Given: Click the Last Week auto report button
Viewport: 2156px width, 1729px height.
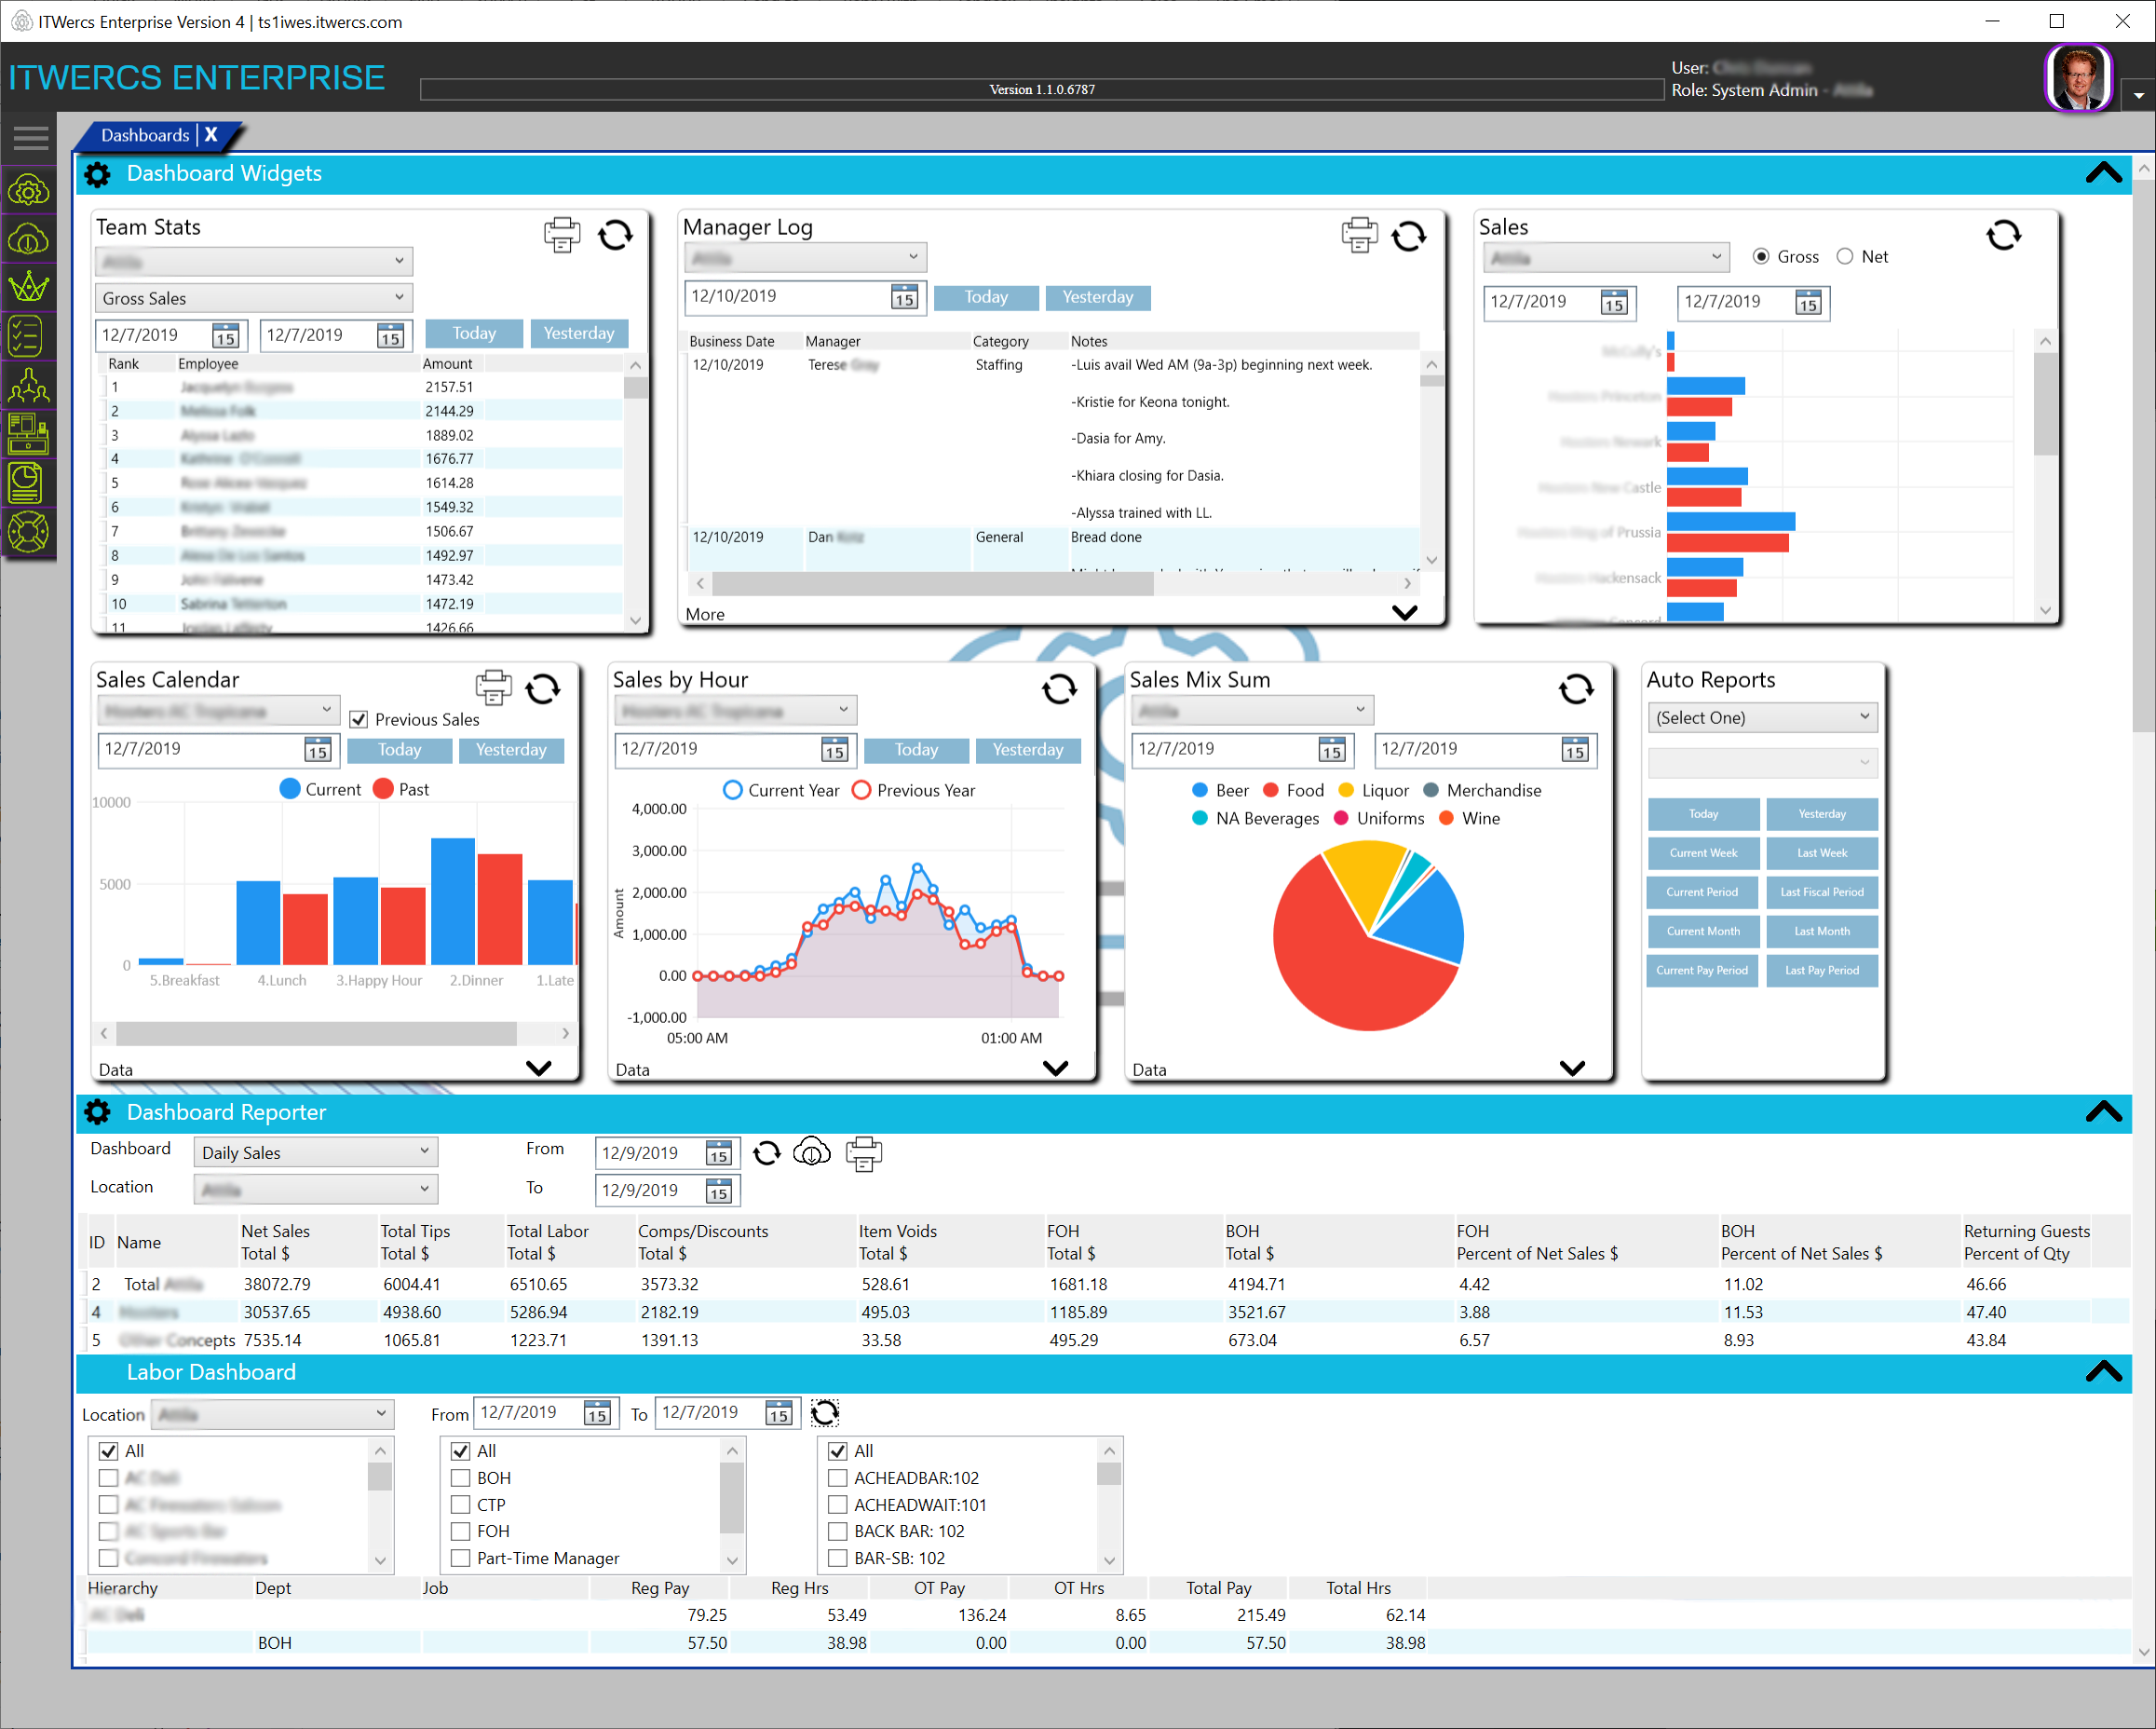Looking at the screenshot, I should [1821, 853].
